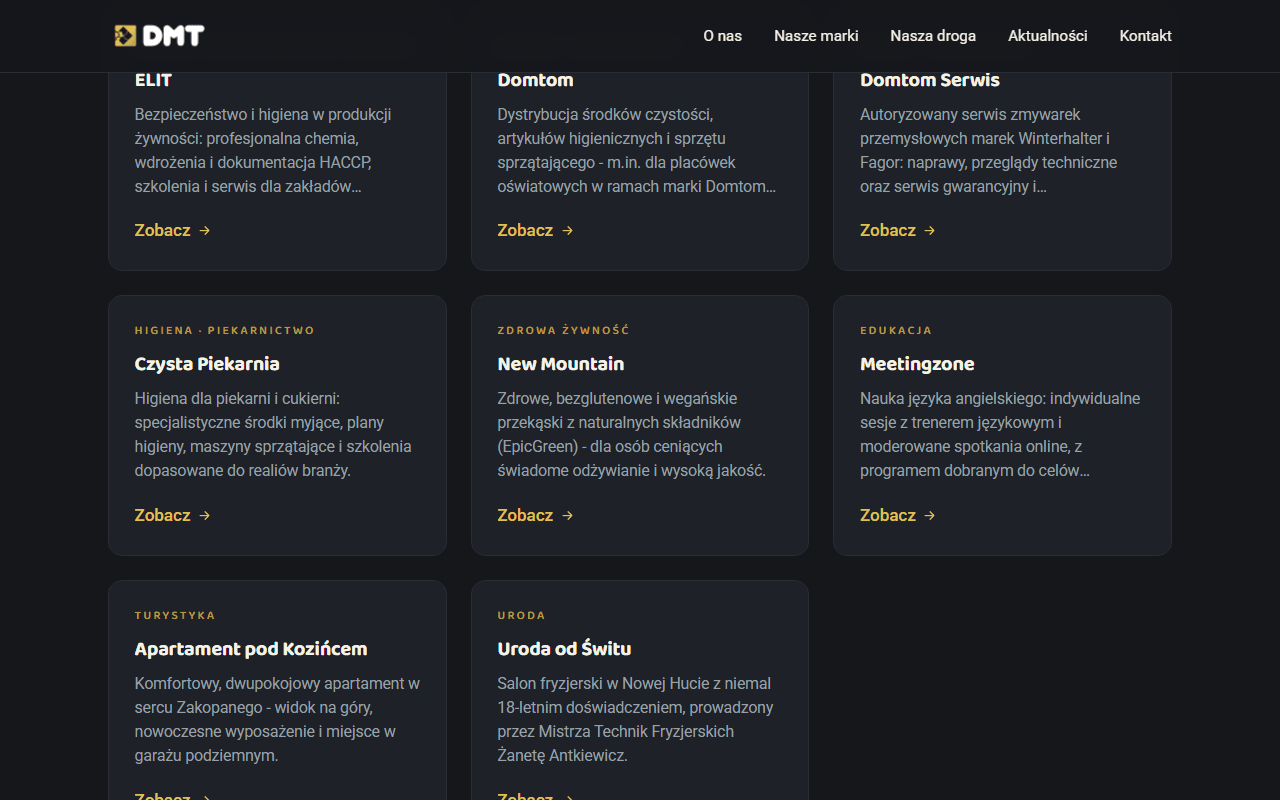
Task: Navigate to the Kontakt page
Action: [x=1146, y=36]
